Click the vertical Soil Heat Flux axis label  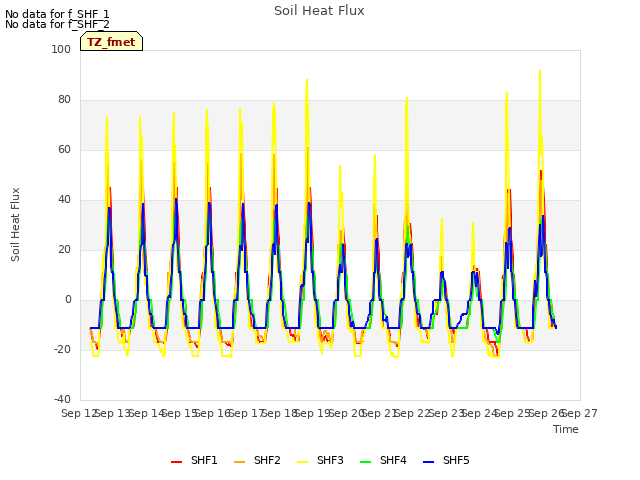(15, 224)
